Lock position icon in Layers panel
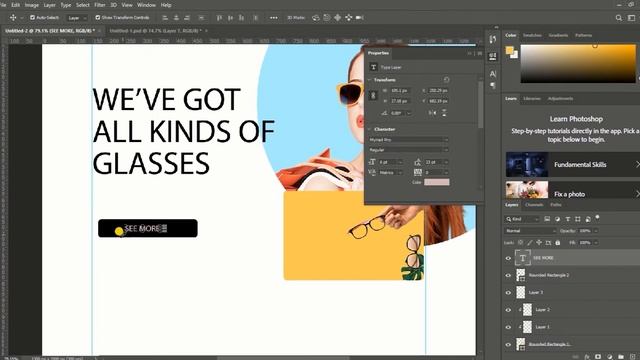640x360 pixels. [539, 242]
